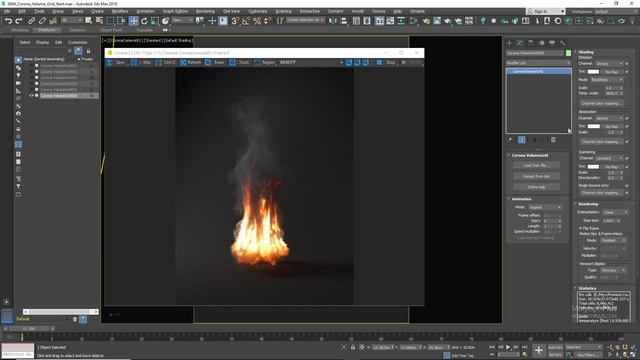This screenshot has width=640, height=360.
Task: Toggle Single bounce only checkbox
Action: pos(627,186)
